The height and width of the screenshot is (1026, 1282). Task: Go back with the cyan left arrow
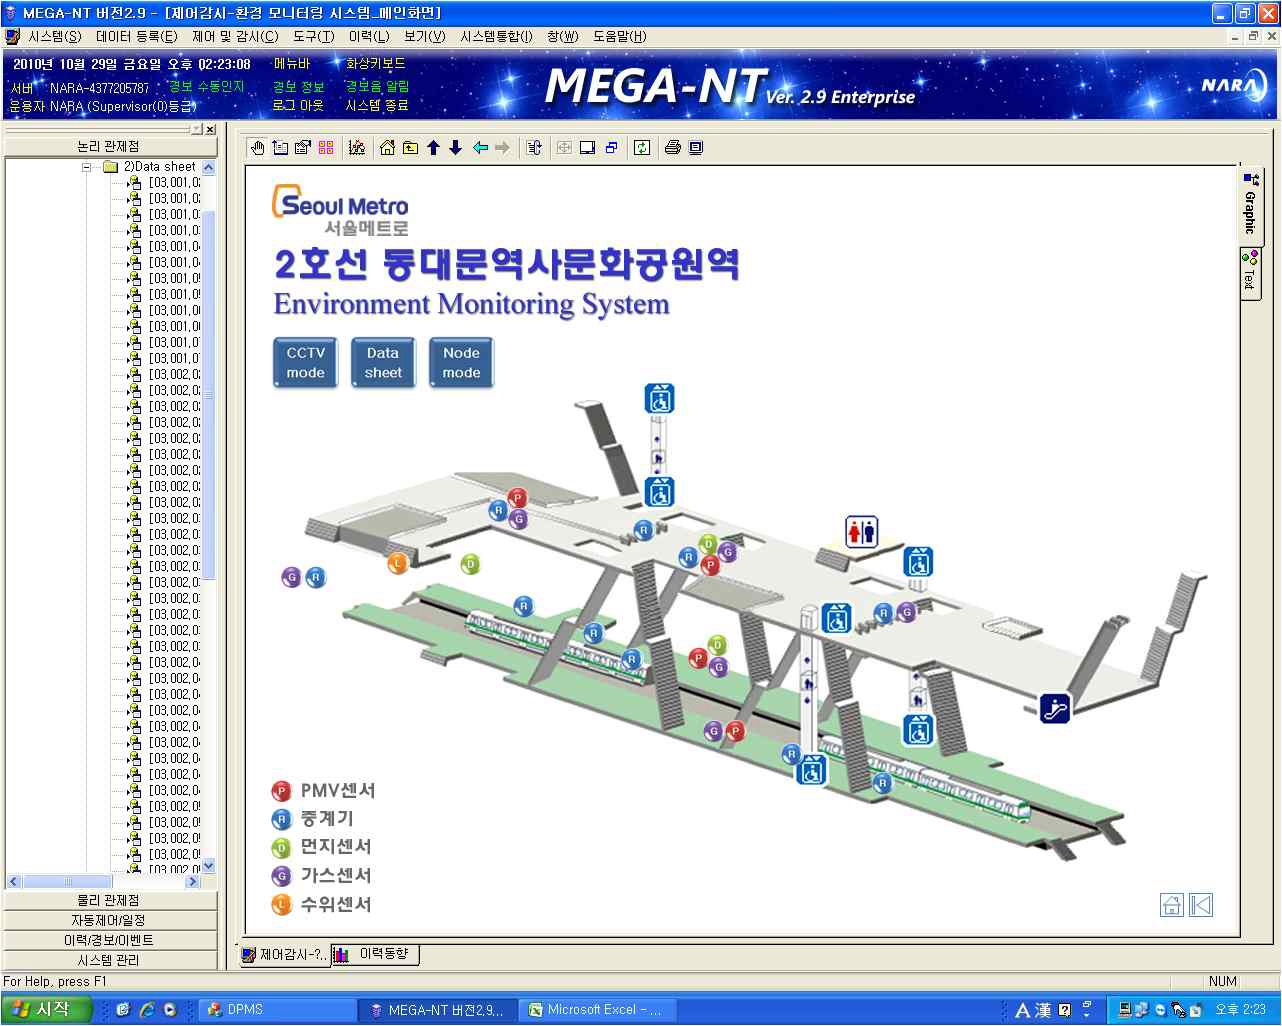pyautogui.click(x=480, y=148)
